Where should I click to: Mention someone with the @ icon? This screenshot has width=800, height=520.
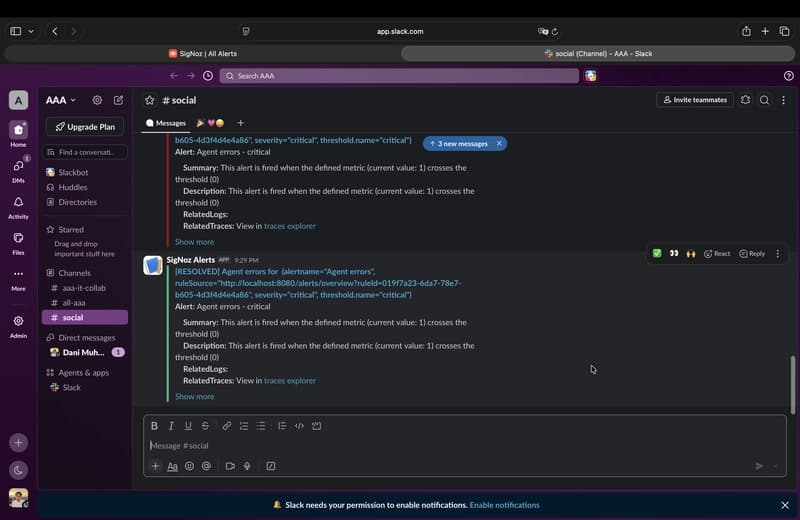(x=206, y=466)
